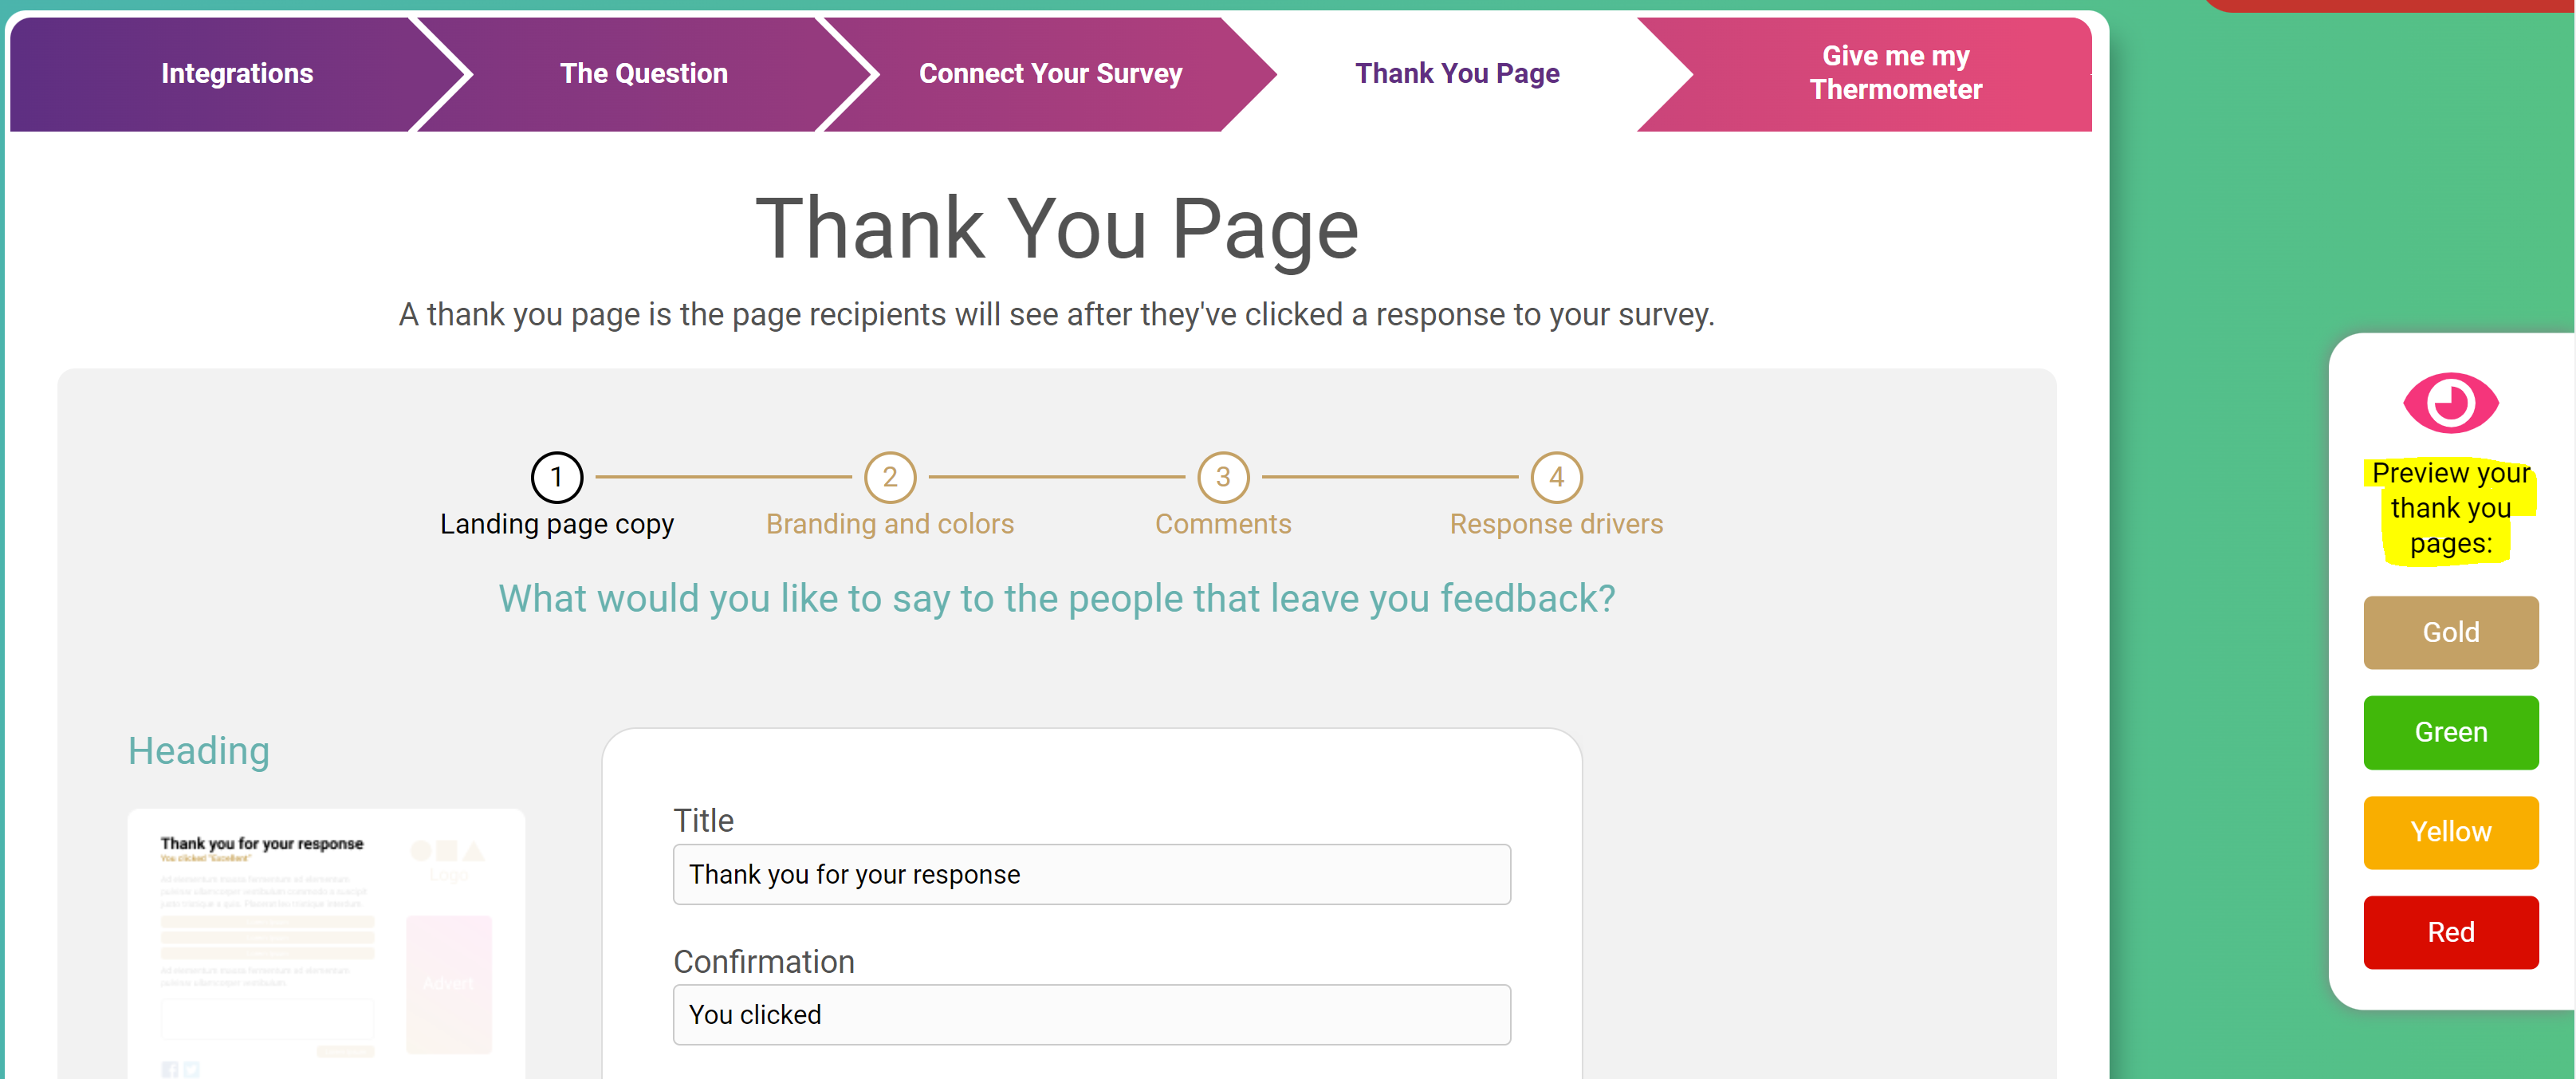The image size is (2576, 1079).
Task: Click the Heading preview thumbnail
Action: tap(326, 943)
